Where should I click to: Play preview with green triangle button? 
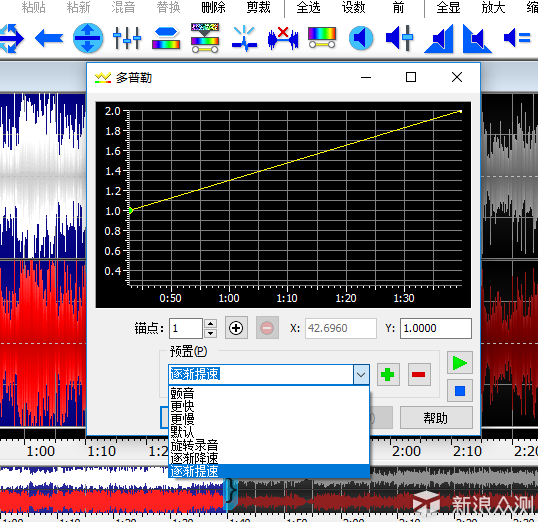click(x=460, y=363)
